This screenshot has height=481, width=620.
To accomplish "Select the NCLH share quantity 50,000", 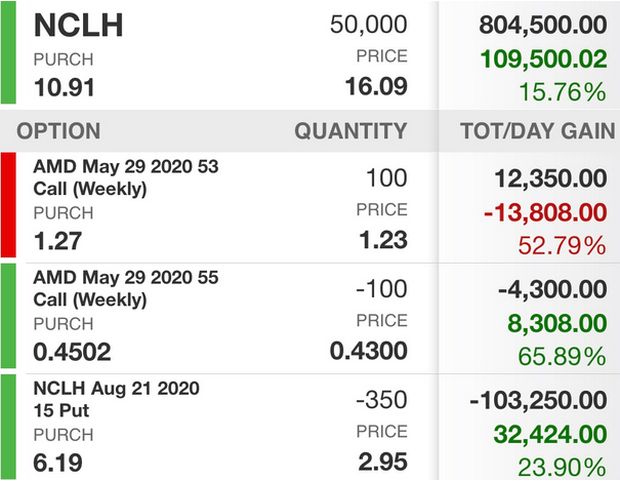I will tap(369, 24).
